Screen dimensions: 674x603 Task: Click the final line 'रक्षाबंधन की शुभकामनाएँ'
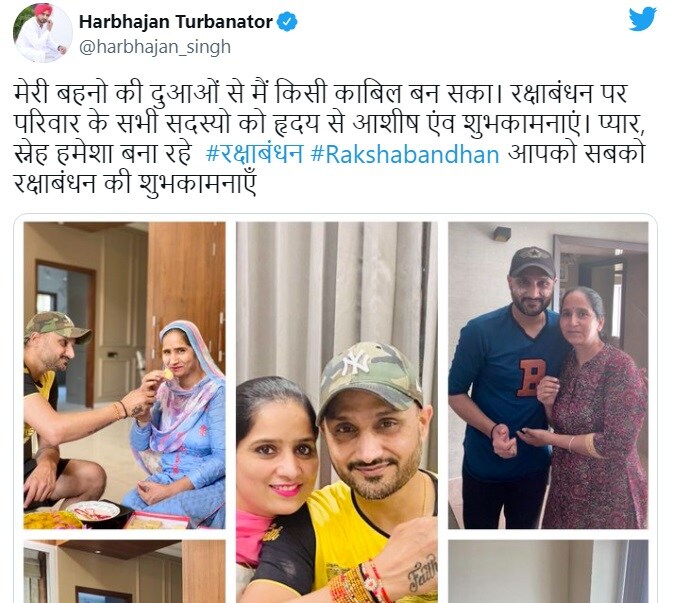click(135, 184)
